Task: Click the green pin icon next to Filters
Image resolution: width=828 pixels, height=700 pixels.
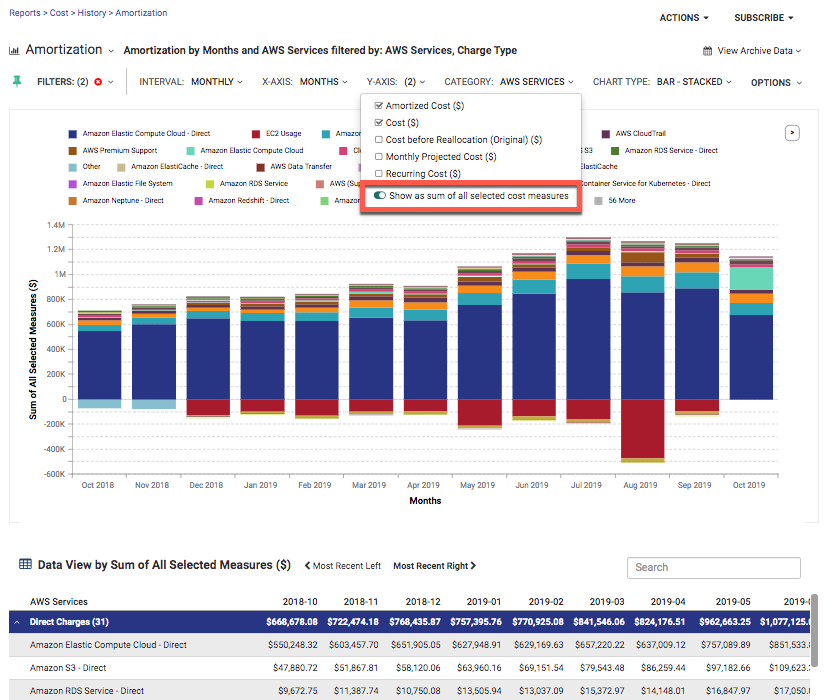Action: pos(17,81)
